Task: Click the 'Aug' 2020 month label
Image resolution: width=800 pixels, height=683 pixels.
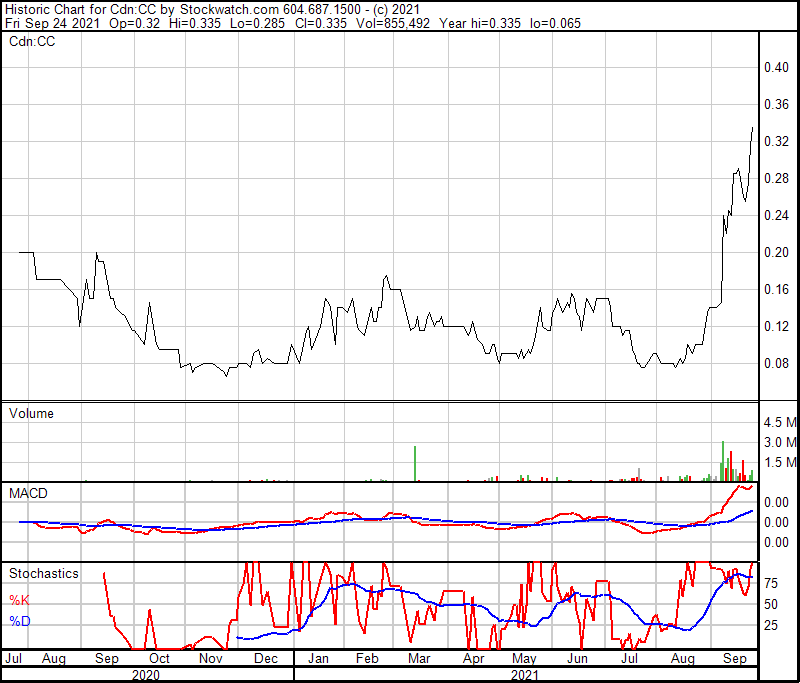Action: [54, 659]
